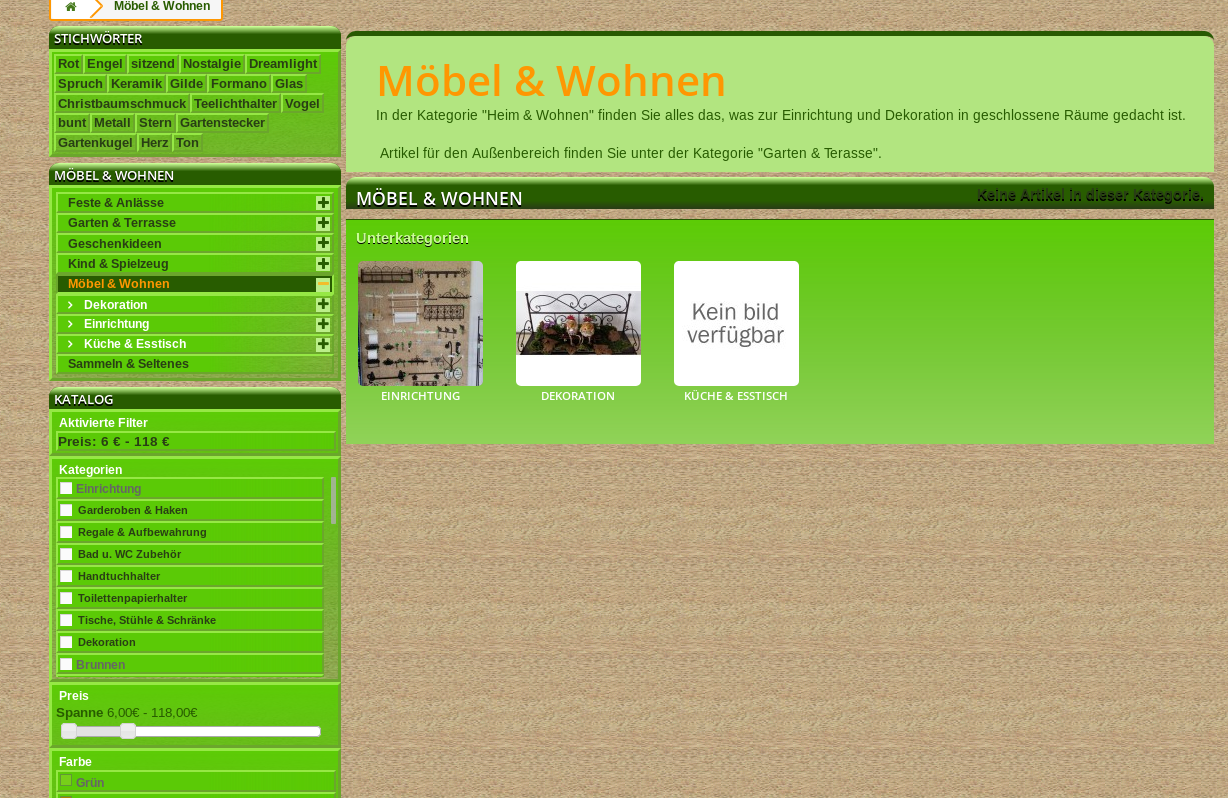Click the lower price slider handle
The height and width of the screenshot is (798, 1228).
tap(69, 731)
